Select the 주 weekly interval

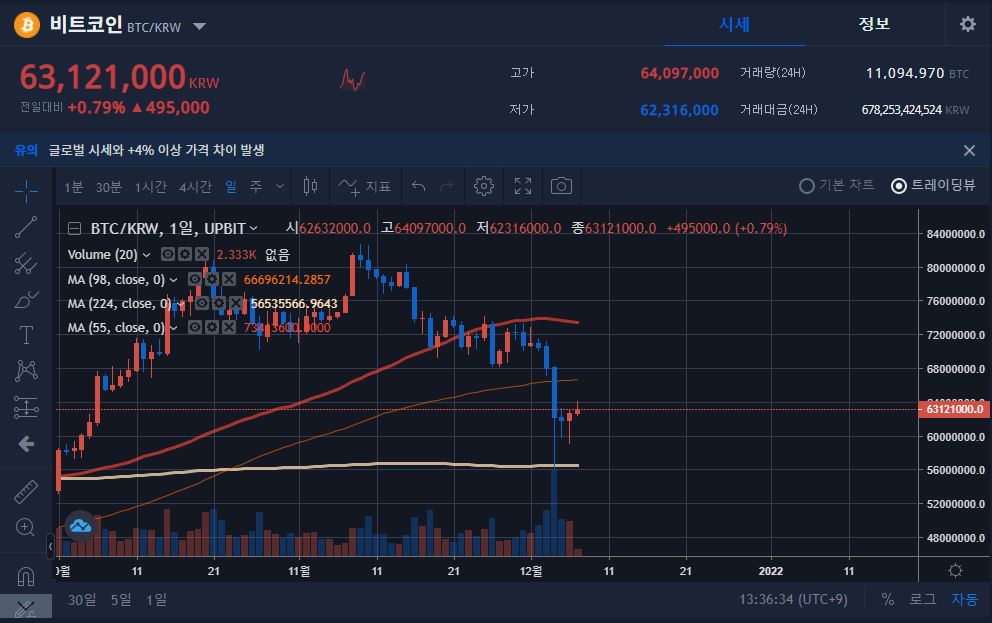click(256, 187)
